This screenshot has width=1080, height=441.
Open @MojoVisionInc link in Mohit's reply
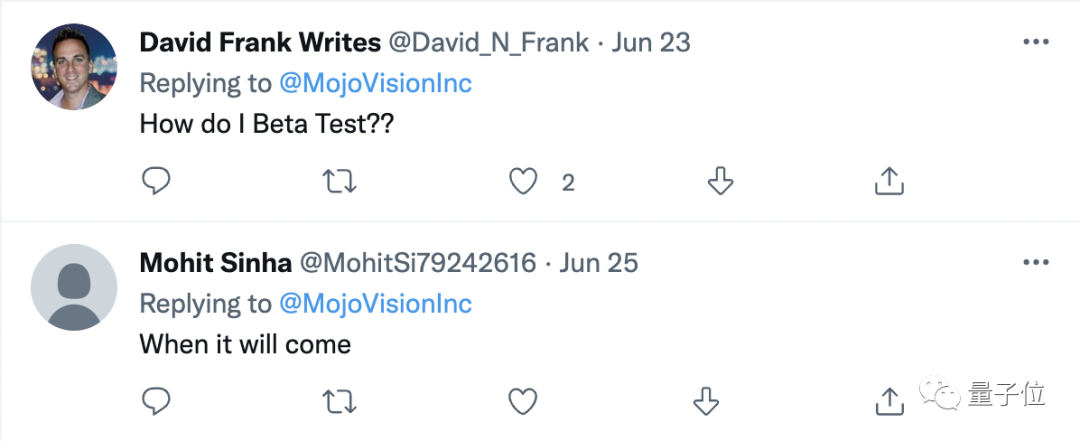pyautogui.click(x=376, y=304)
